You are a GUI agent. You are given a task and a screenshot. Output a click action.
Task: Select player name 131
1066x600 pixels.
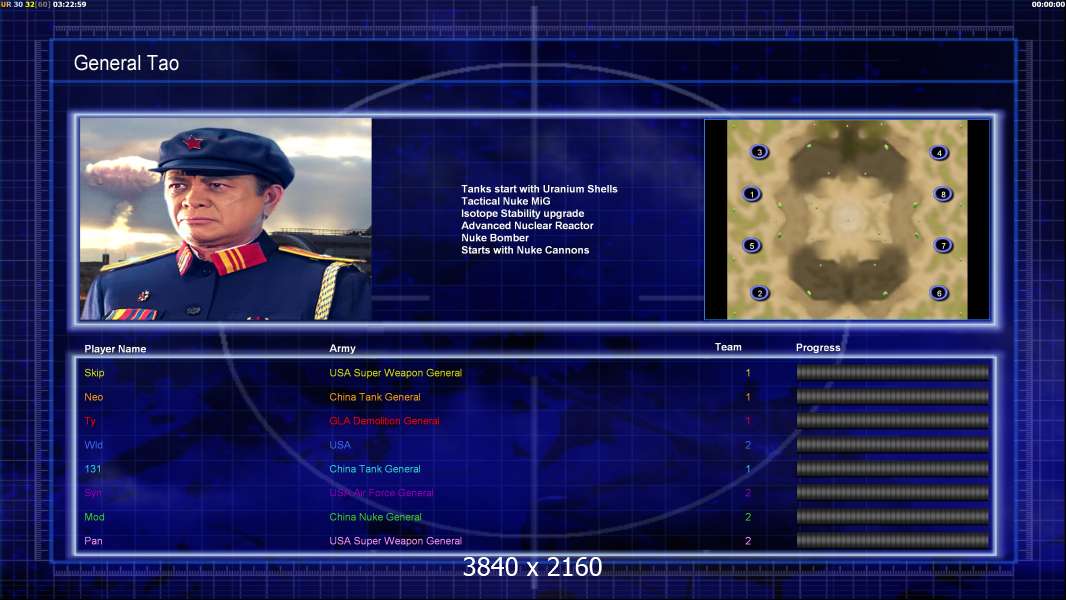coord(92,469)
